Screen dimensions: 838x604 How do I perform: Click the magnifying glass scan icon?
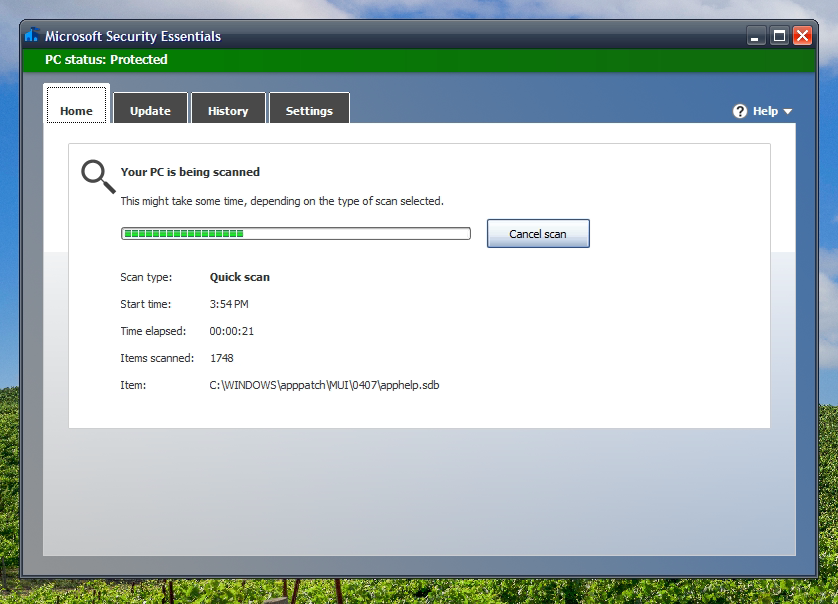97,175
